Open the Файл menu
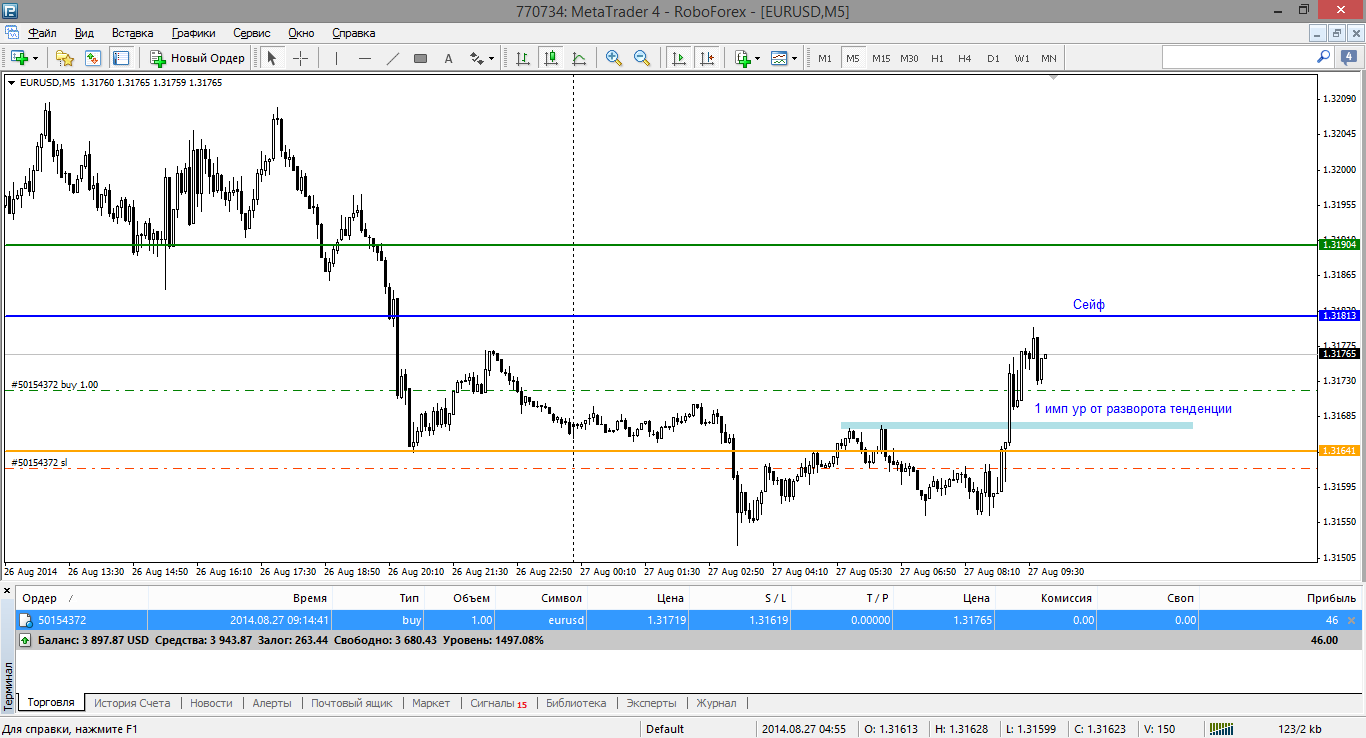This screenshot has height=738, width=1366. (x=43, y=33)
